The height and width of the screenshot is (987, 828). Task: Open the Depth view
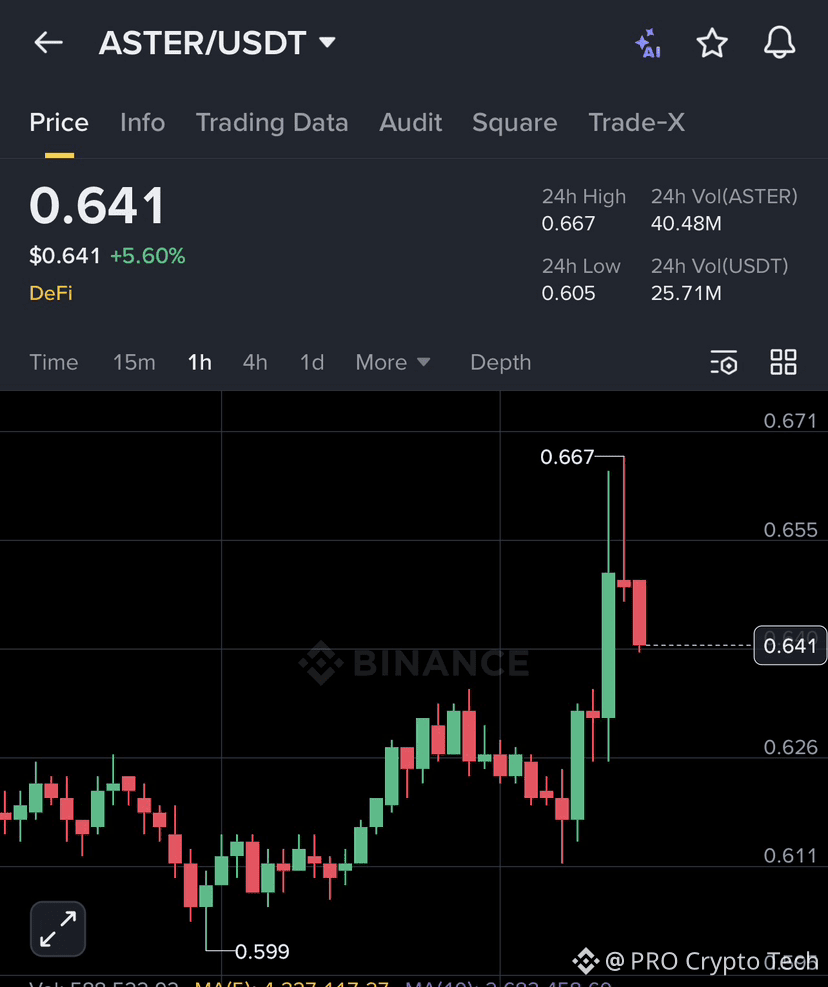[x=500, y=362]
